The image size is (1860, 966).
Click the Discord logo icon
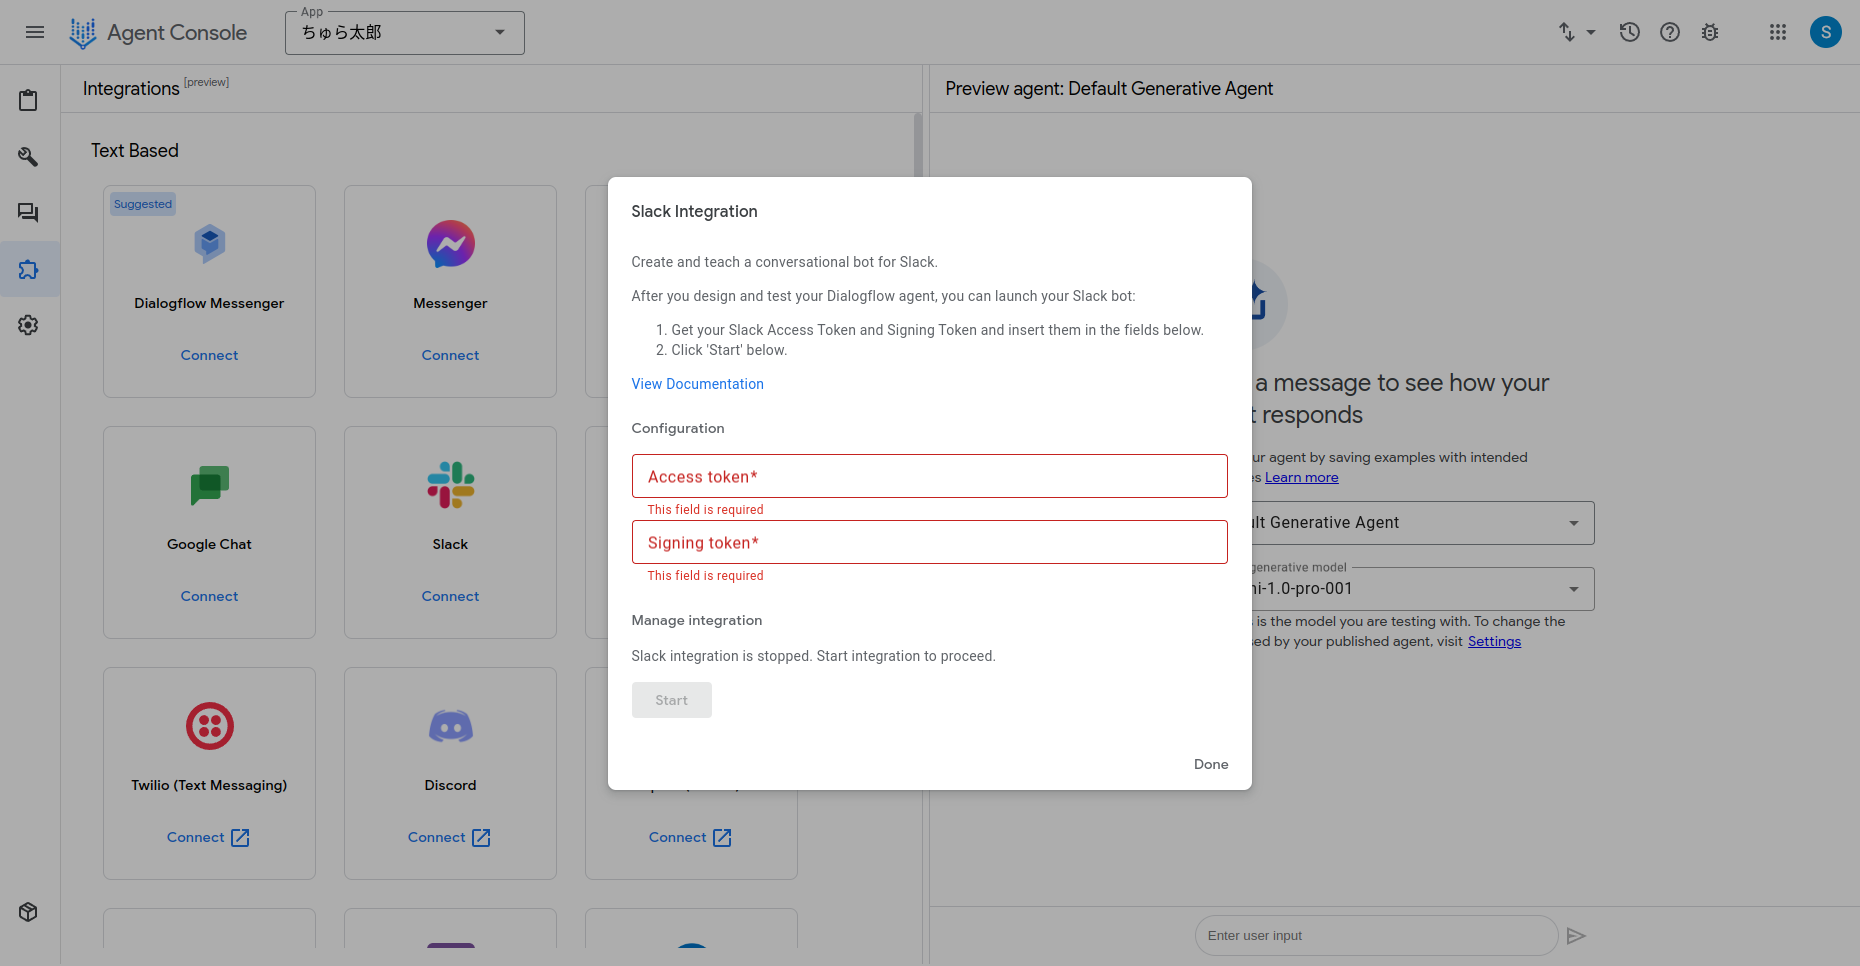coord(450,727)
